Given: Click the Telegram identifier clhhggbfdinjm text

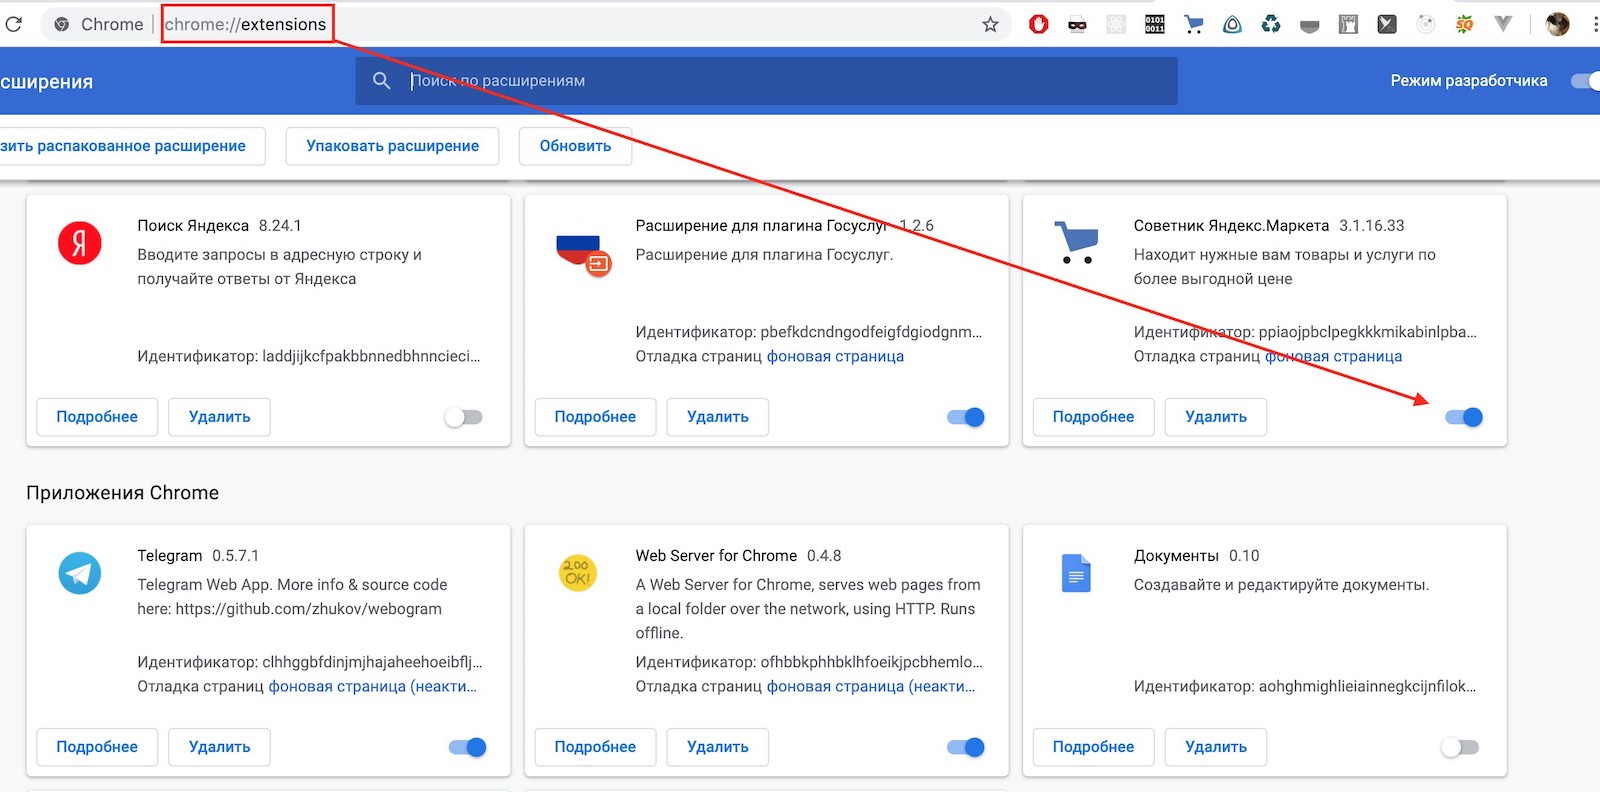Looking at the screenshot, I should [x=310, y=662].
